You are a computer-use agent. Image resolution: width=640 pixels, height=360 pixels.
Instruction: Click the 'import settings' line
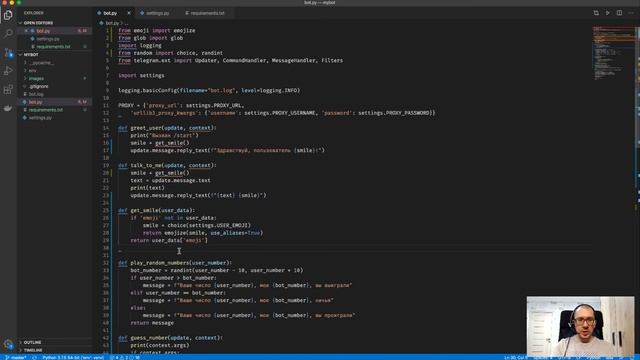(141, 76)
